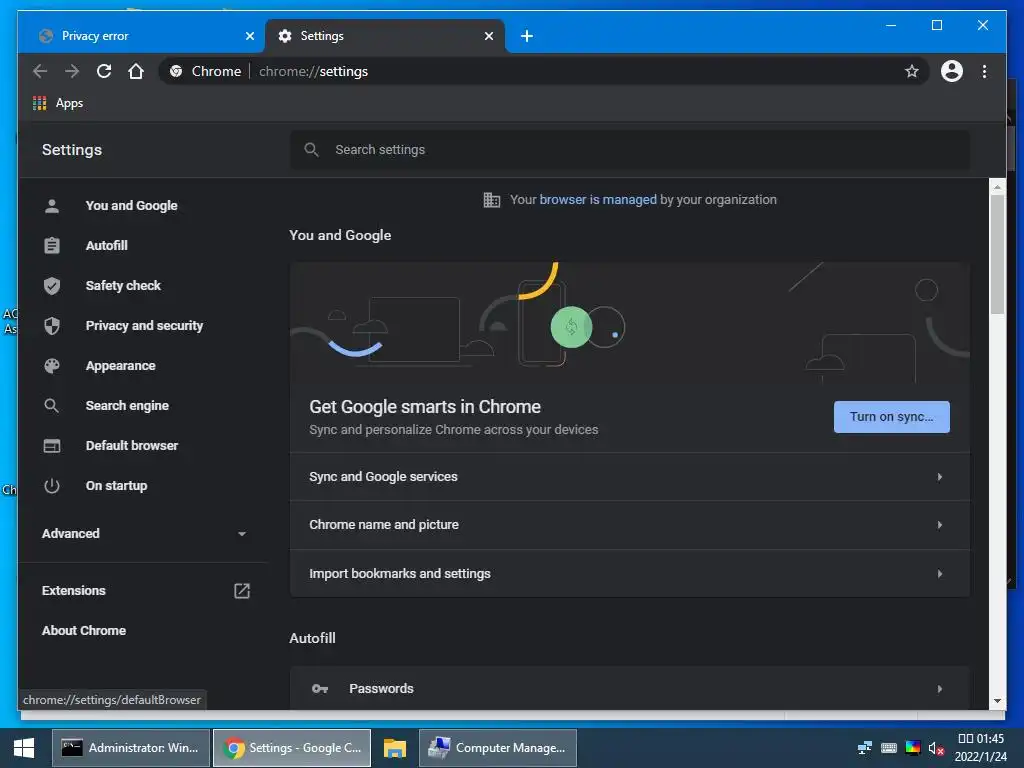Viewport: 1024px width, 768px height.
Task: Switch to Administrator command prompt taskbar item
Action: (x=131, y=748)
